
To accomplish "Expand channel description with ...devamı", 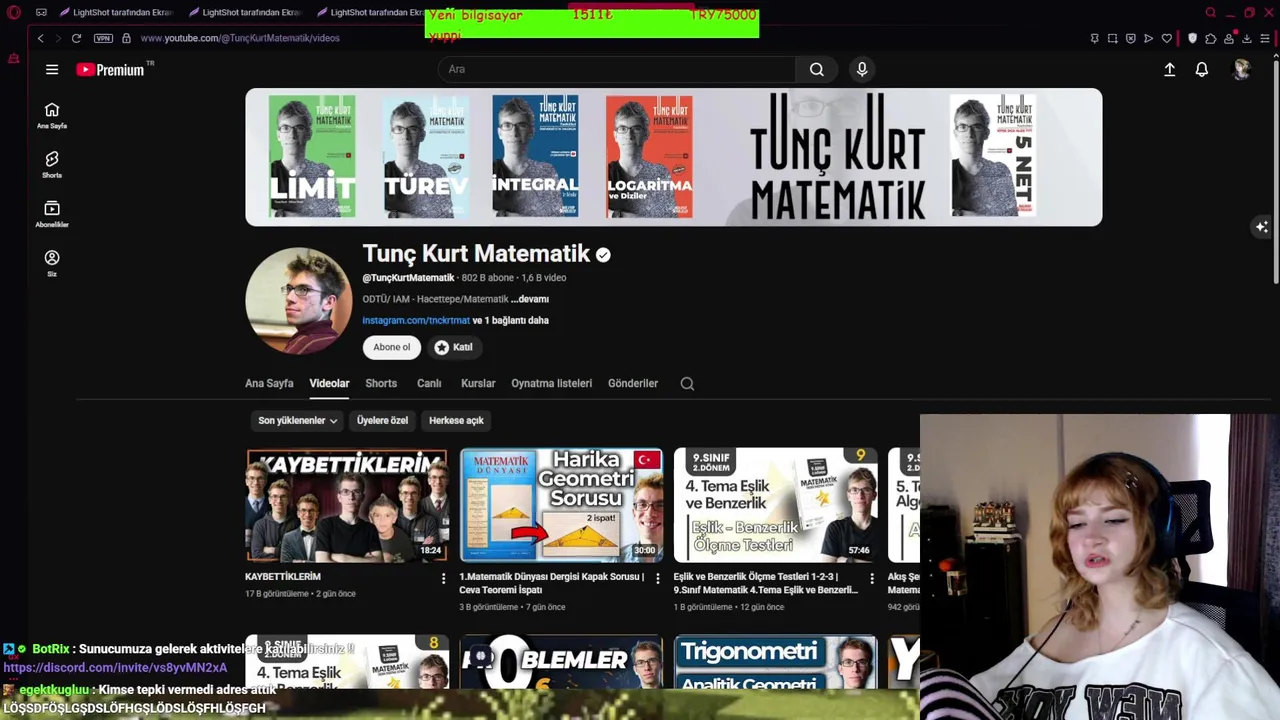I will [530, 299].
